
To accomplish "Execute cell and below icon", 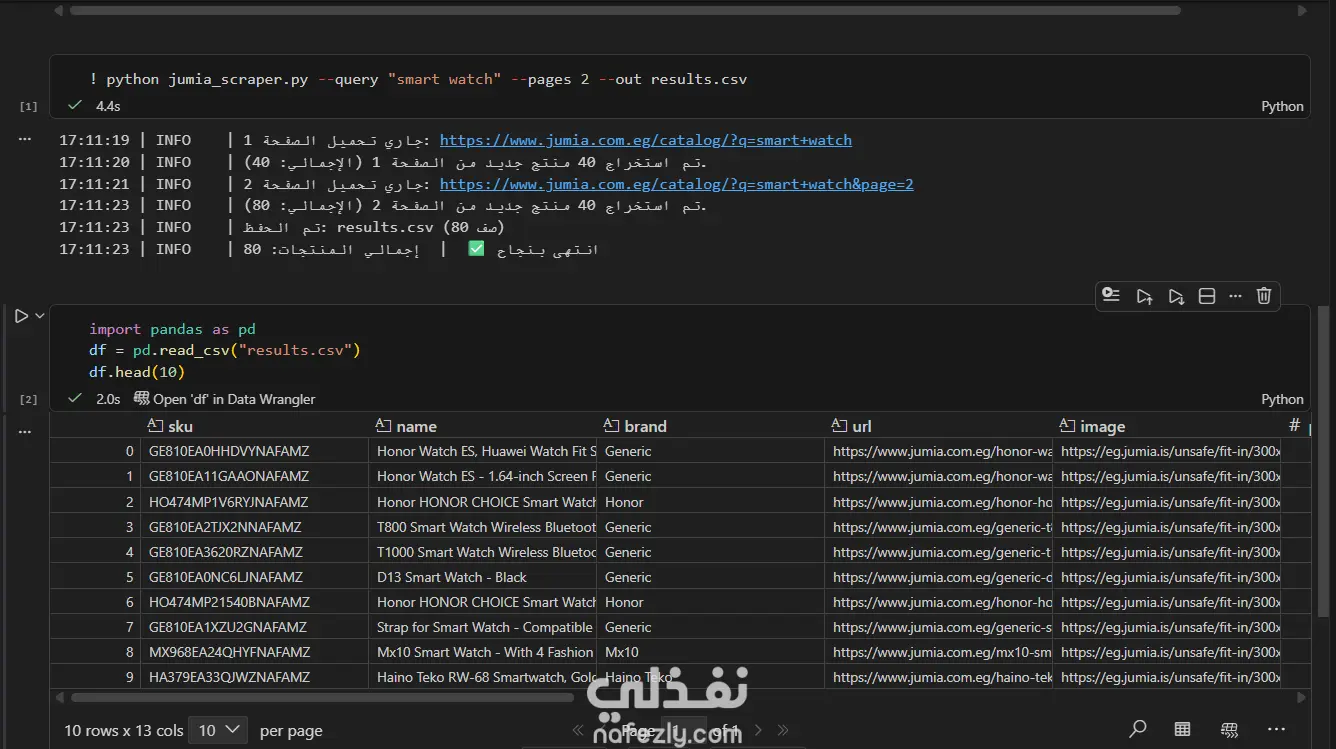I will click(1176, 296).
